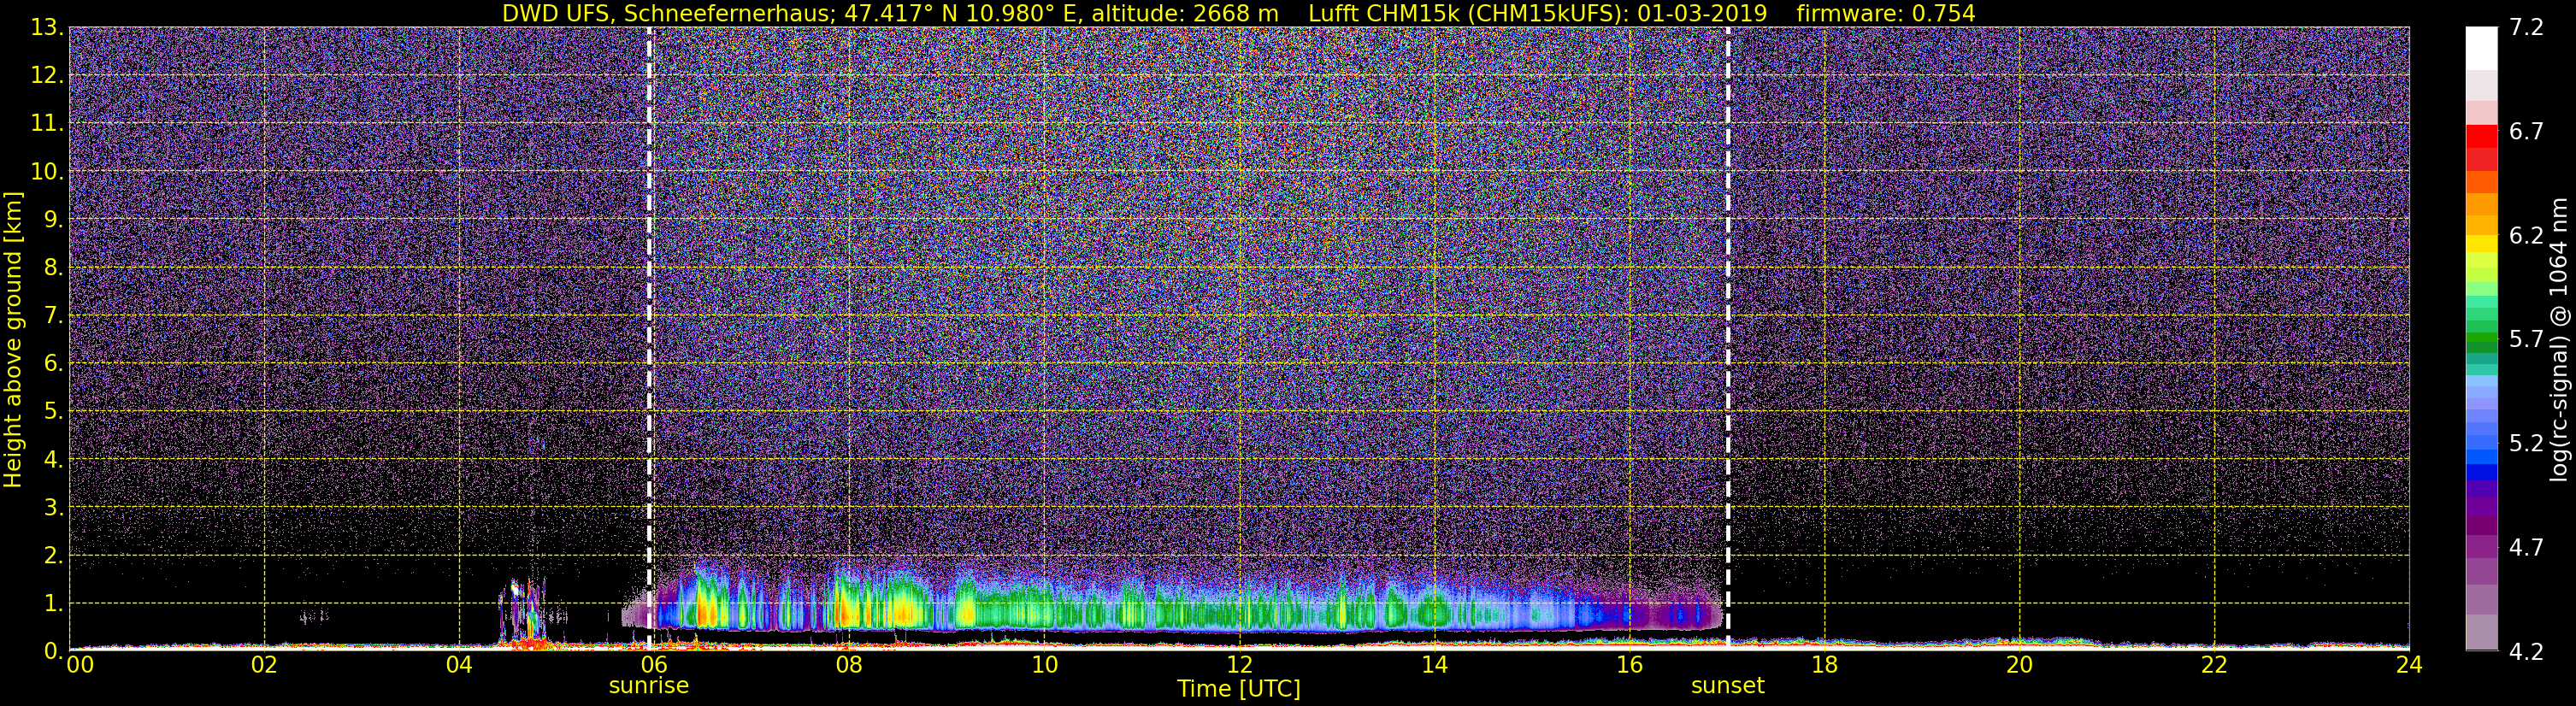Click the x-axis tick label '06'
The image size is (2576, 706).
click(654, 664)
